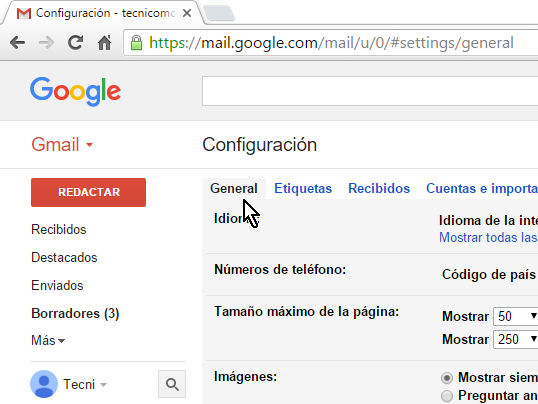Open the Recibidos inbox folder
538x404 pixels.
(x=59, y=229)
